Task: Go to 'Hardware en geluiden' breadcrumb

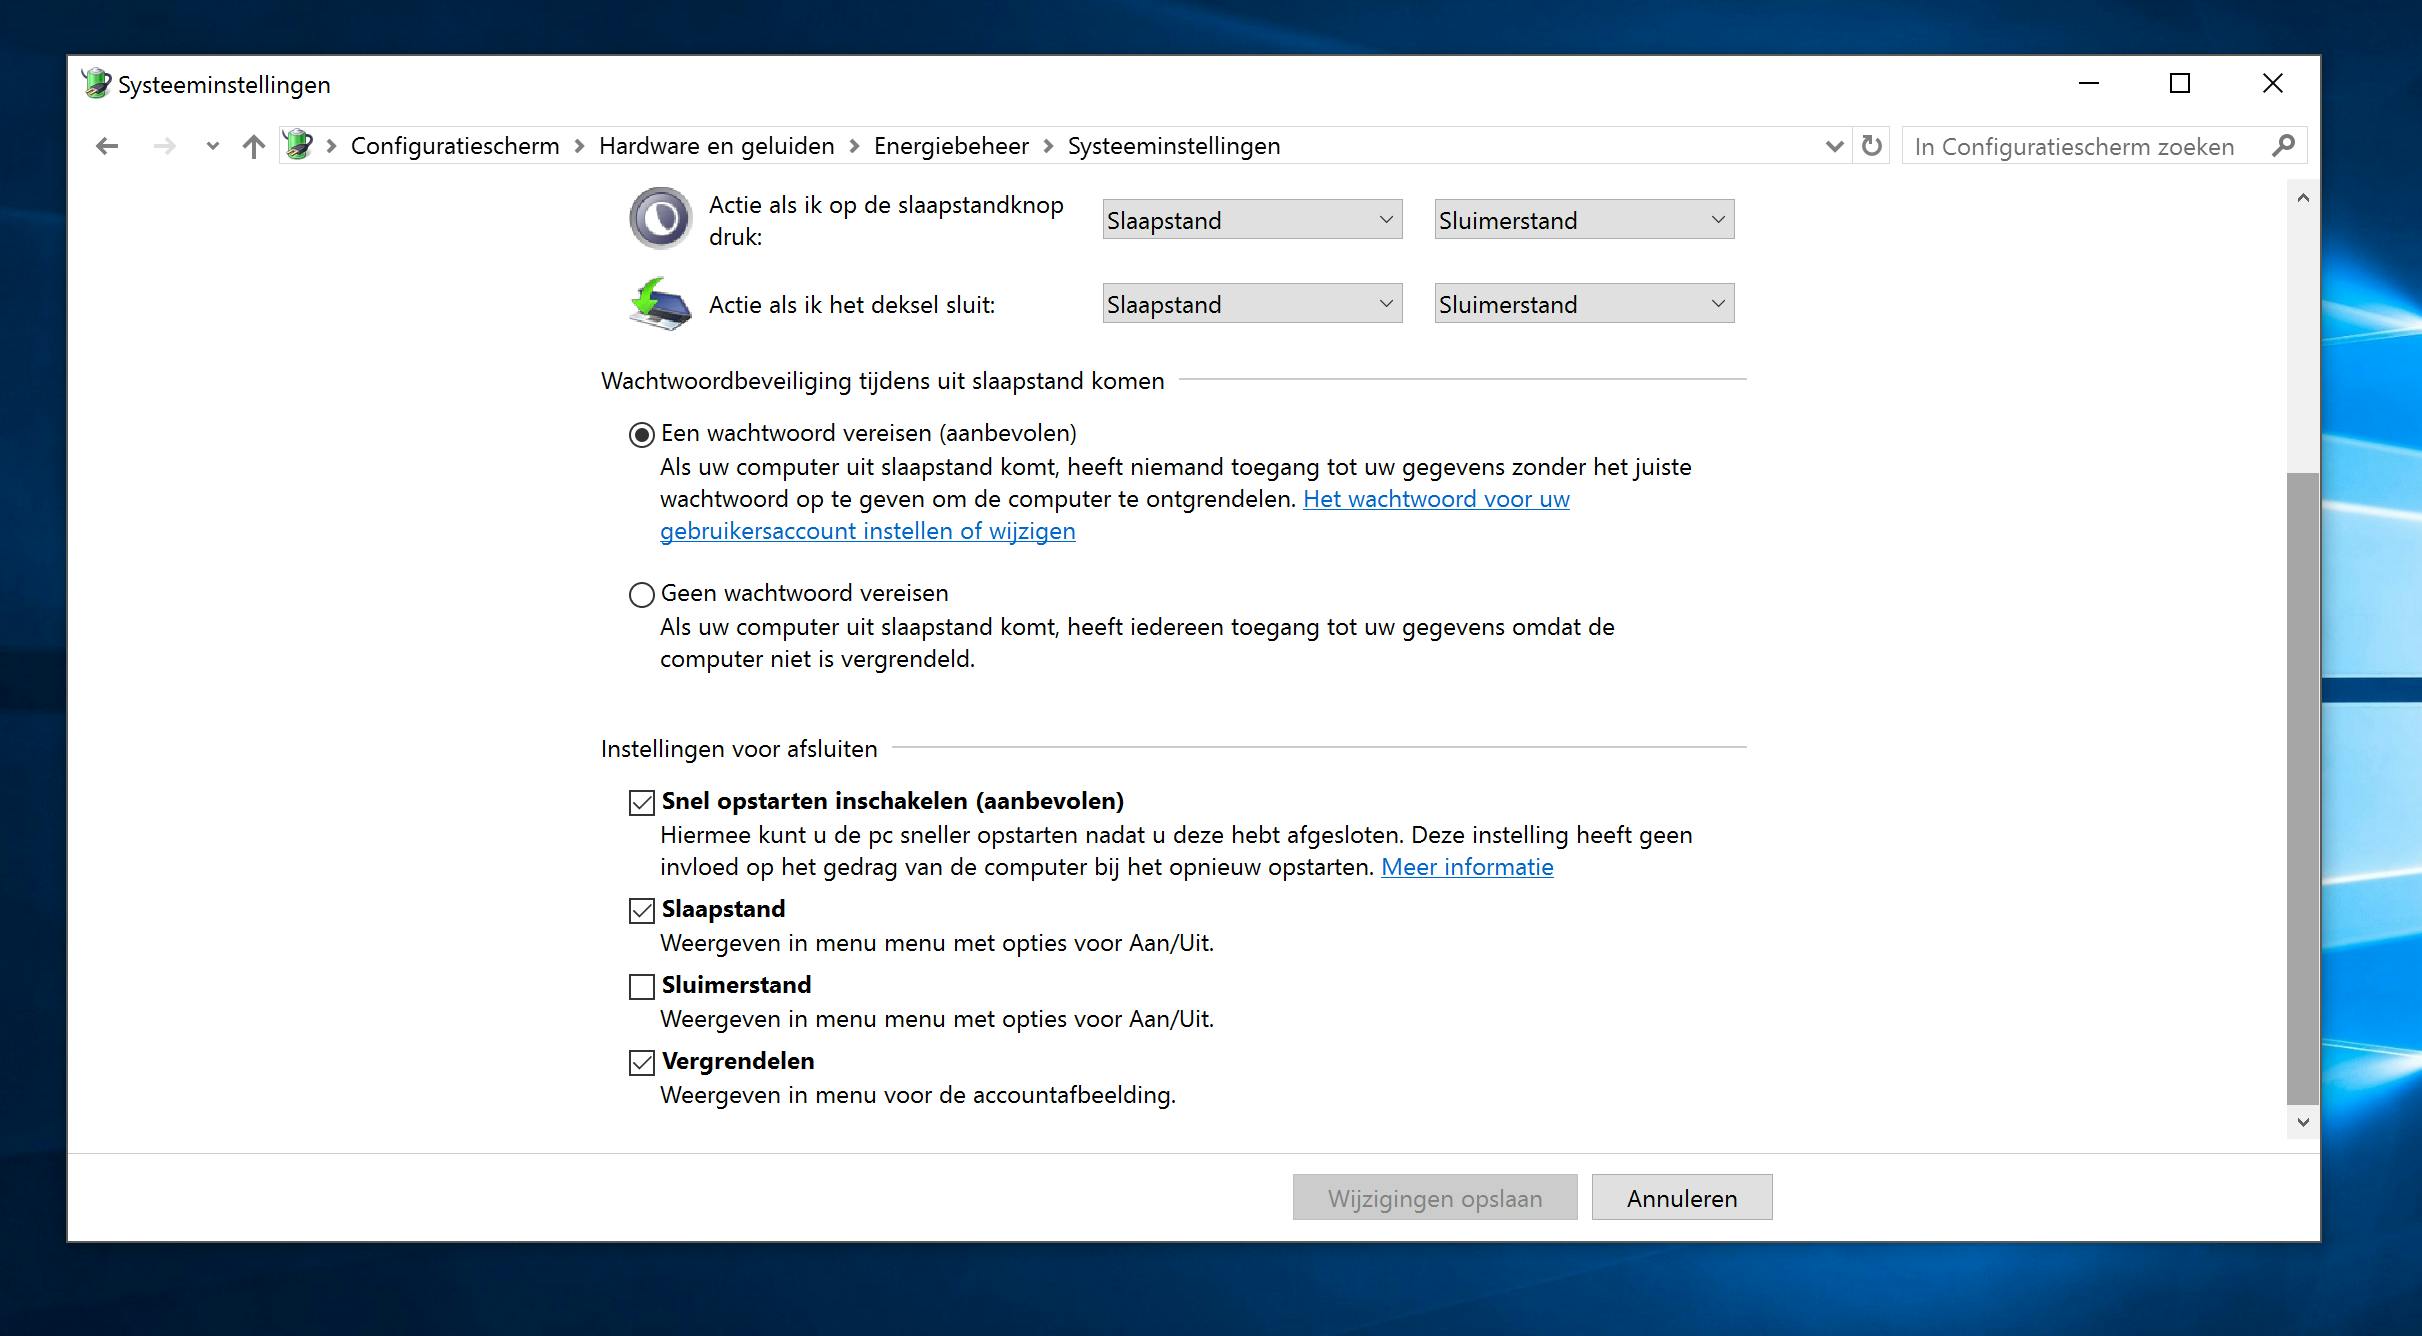Action: 716,146
